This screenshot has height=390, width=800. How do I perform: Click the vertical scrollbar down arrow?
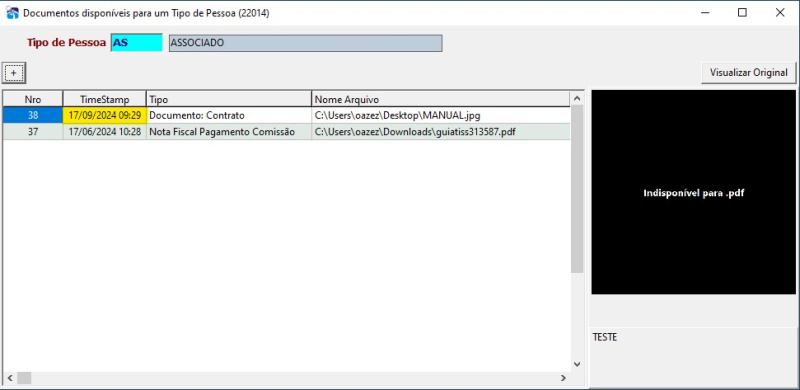click(577, 364)
